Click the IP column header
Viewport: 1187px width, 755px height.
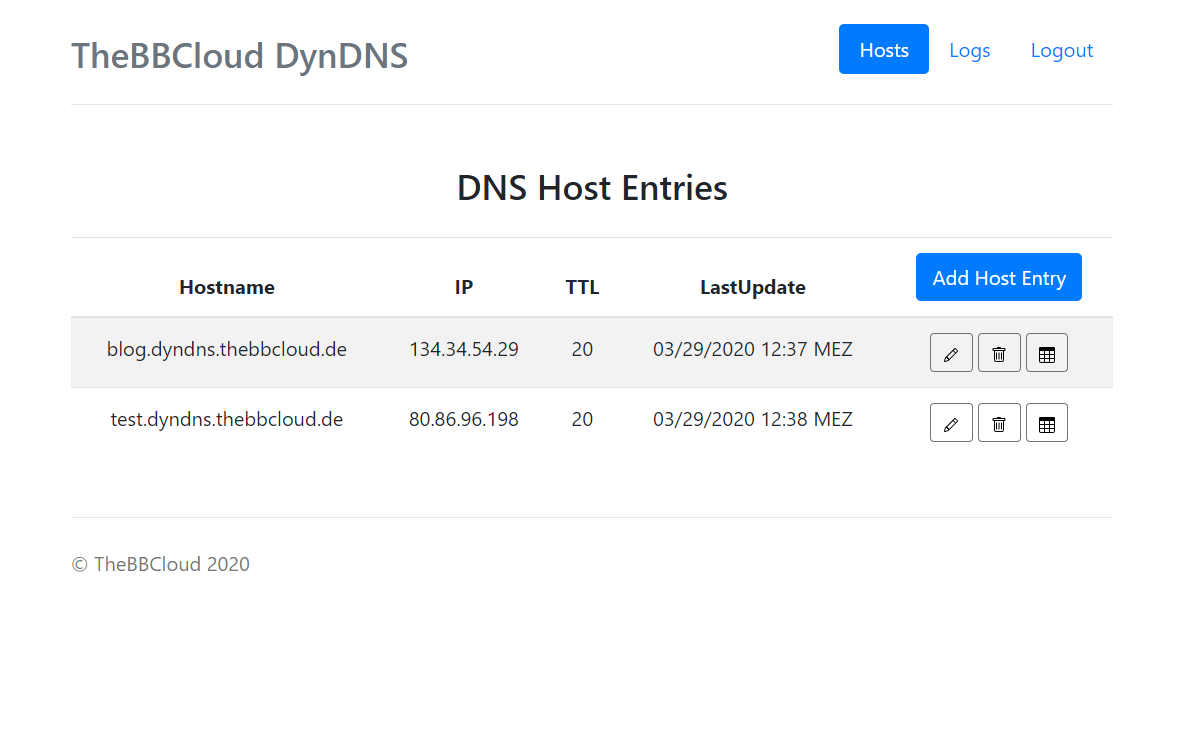464,287
